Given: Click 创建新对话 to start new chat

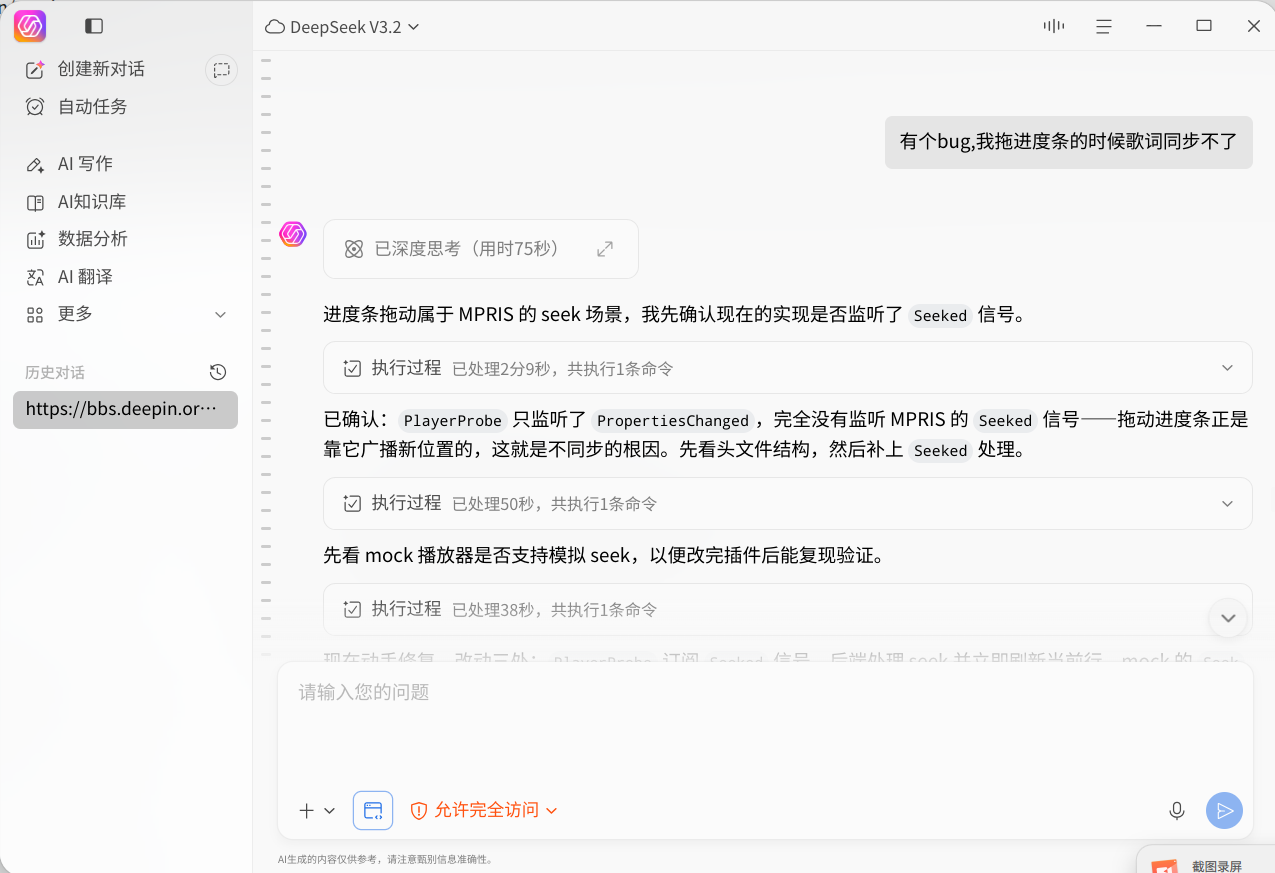Looking at the screenshot, I should (x=100, y=69).
